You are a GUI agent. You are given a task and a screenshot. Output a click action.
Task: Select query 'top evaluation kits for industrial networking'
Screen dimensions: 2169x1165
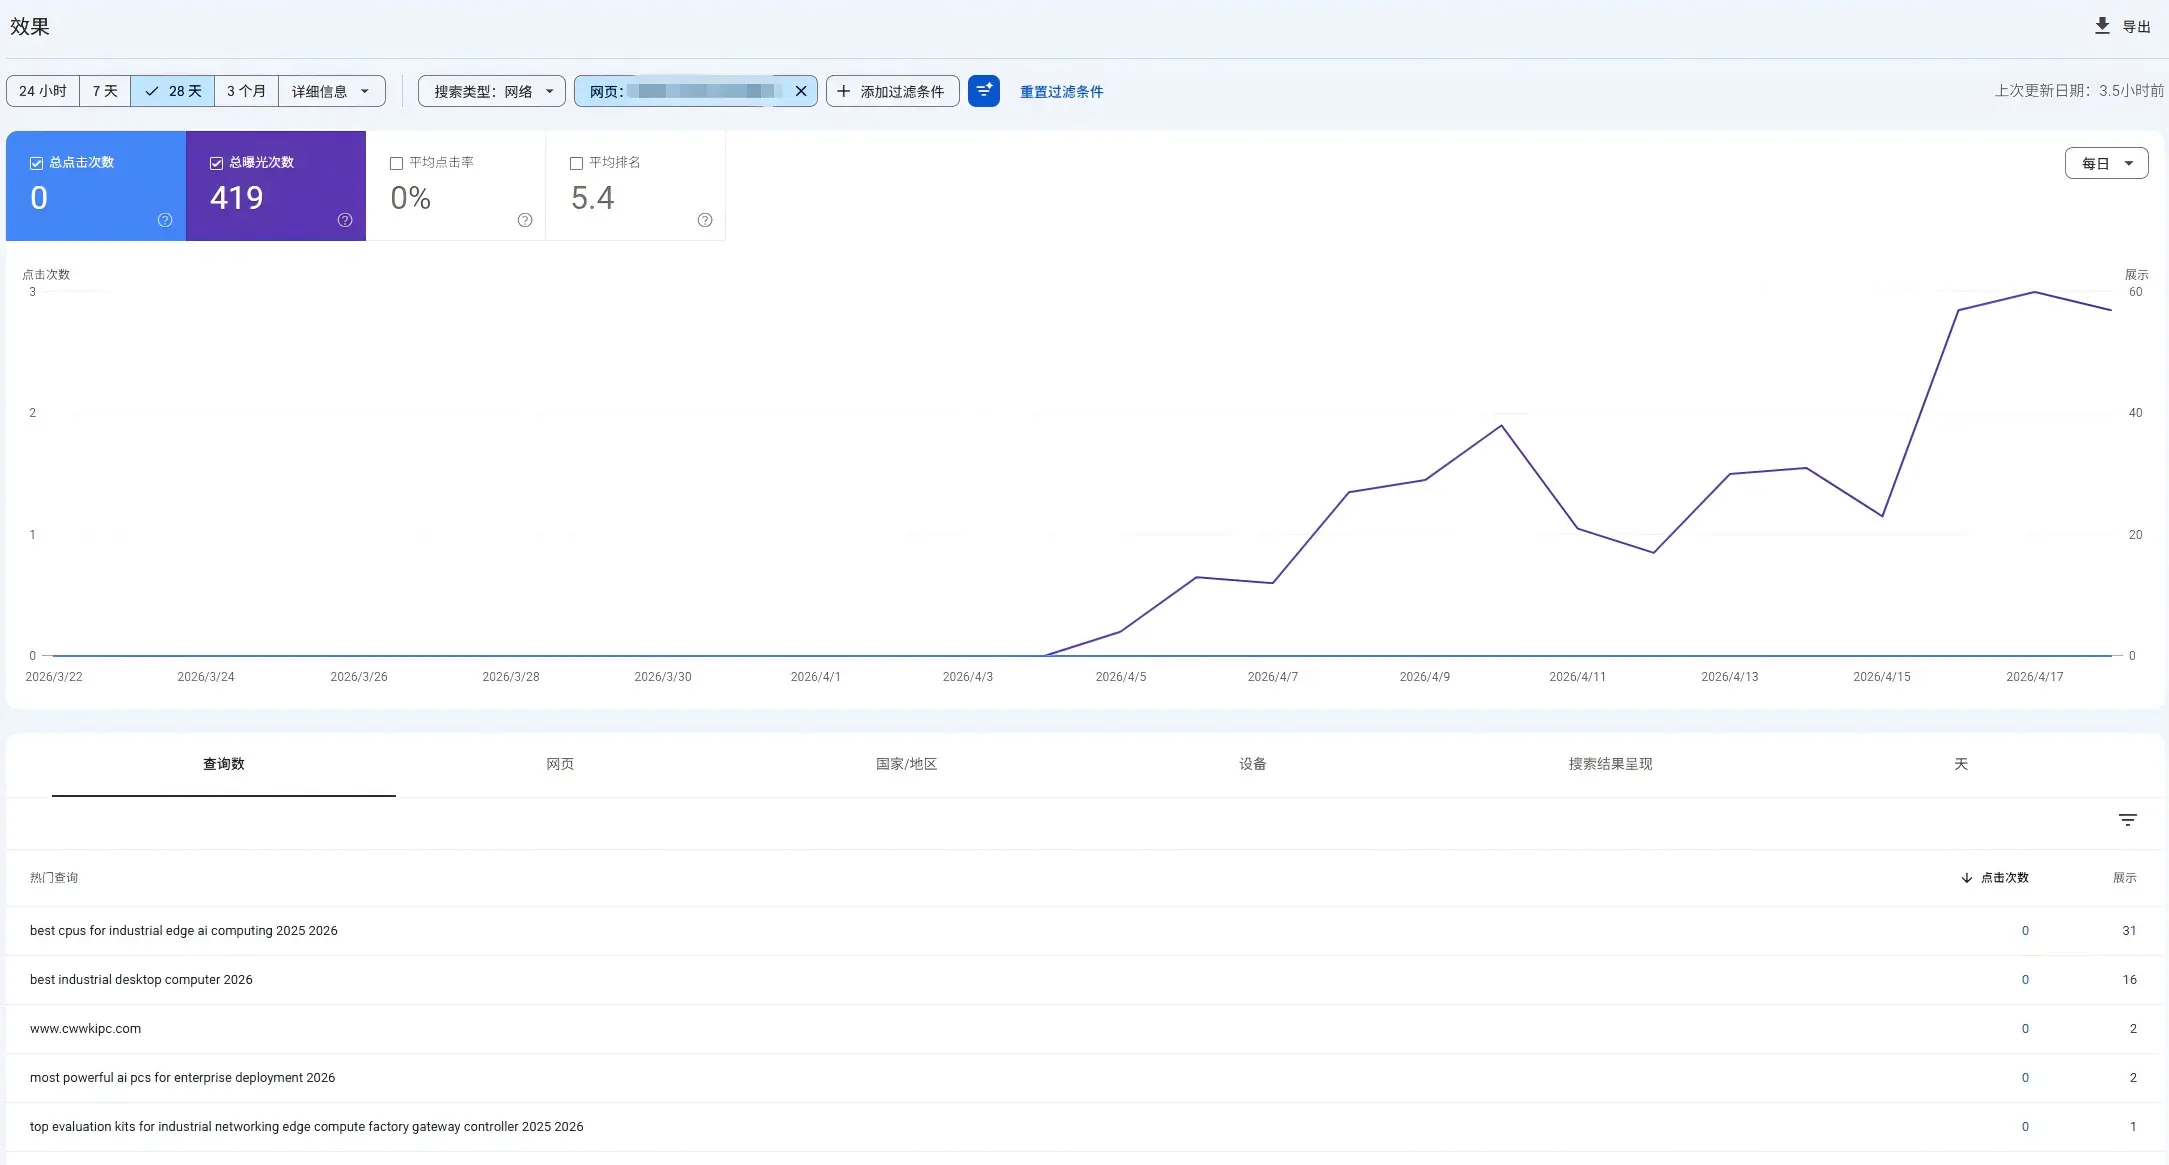point(307,1127)
